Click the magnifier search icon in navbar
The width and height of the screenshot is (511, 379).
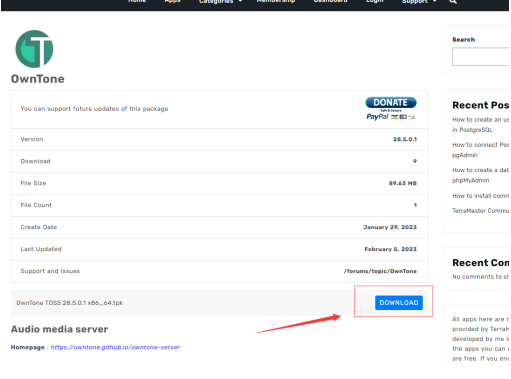pyautogui.click(x=452, y=2)
